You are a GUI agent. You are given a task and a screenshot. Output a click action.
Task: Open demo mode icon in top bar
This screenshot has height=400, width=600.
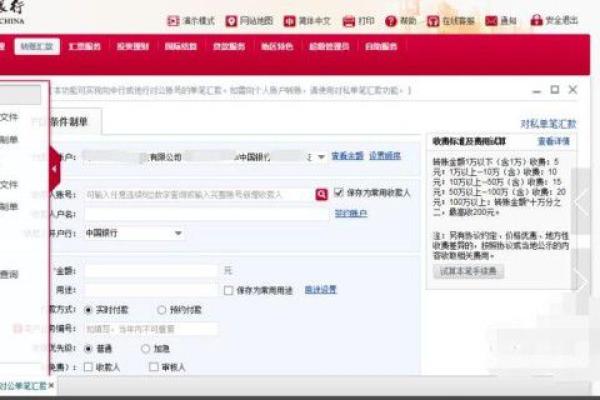(x=173, y=21)
